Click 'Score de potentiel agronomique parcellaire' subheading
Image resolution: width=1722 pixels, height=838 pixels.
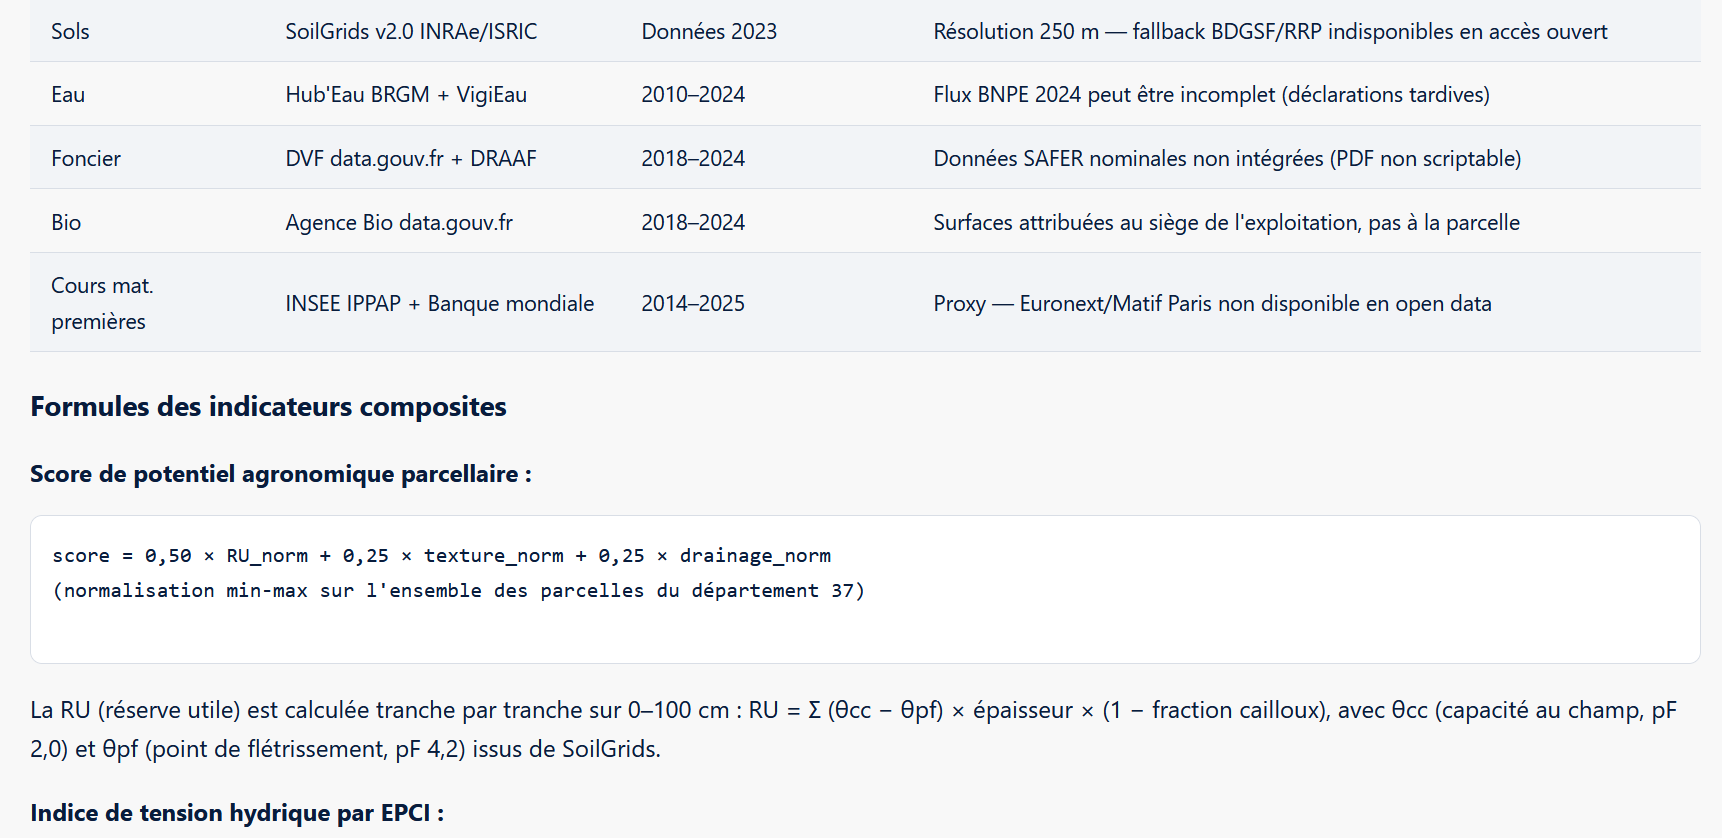coord(280,473)
